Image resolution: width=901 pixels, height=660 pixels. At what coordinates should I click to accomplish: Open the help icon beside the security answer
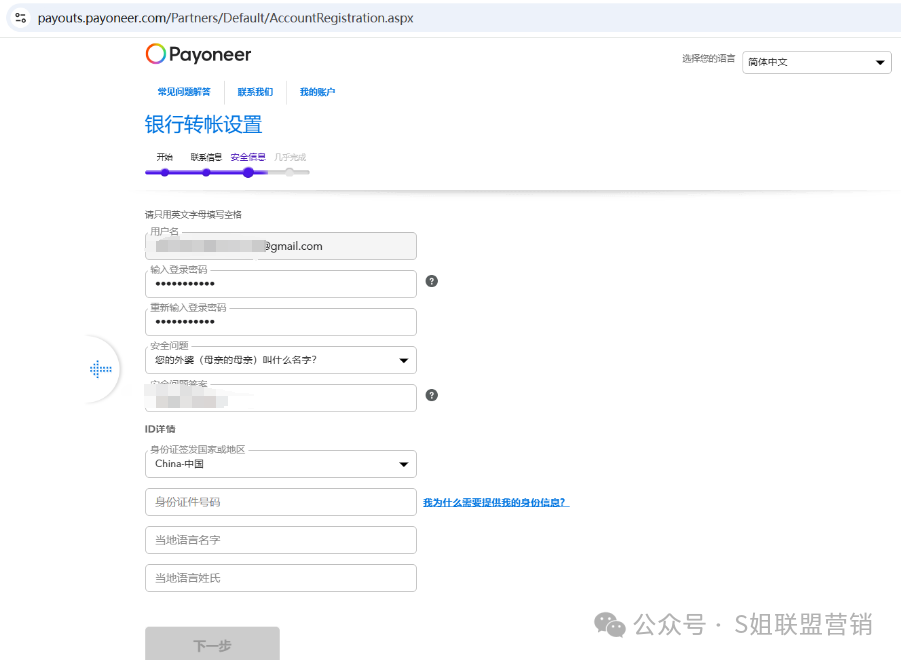coord(432,395)
